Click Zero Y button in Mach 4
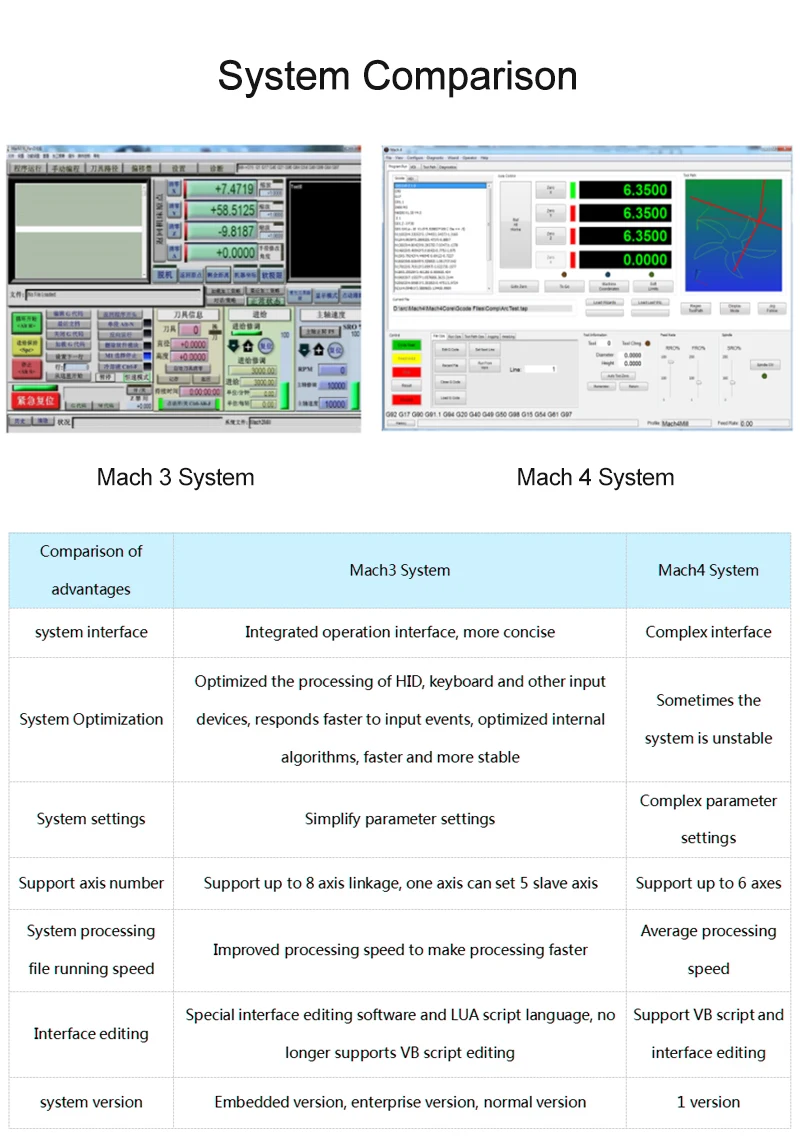 tap(551, 213)
